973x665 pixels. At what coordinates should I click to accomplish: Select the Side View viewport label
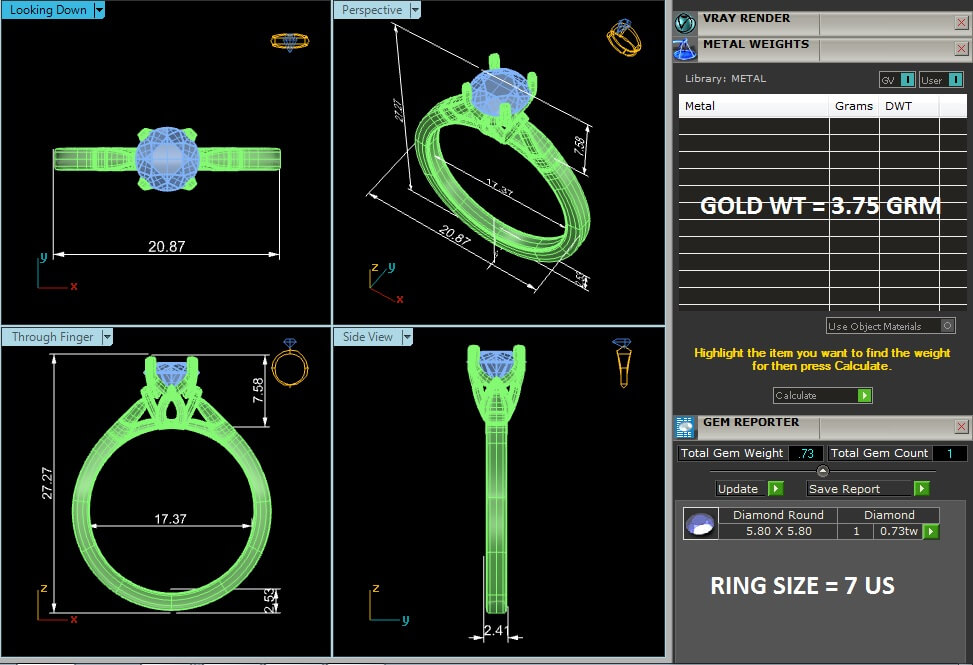coord(367,337)
